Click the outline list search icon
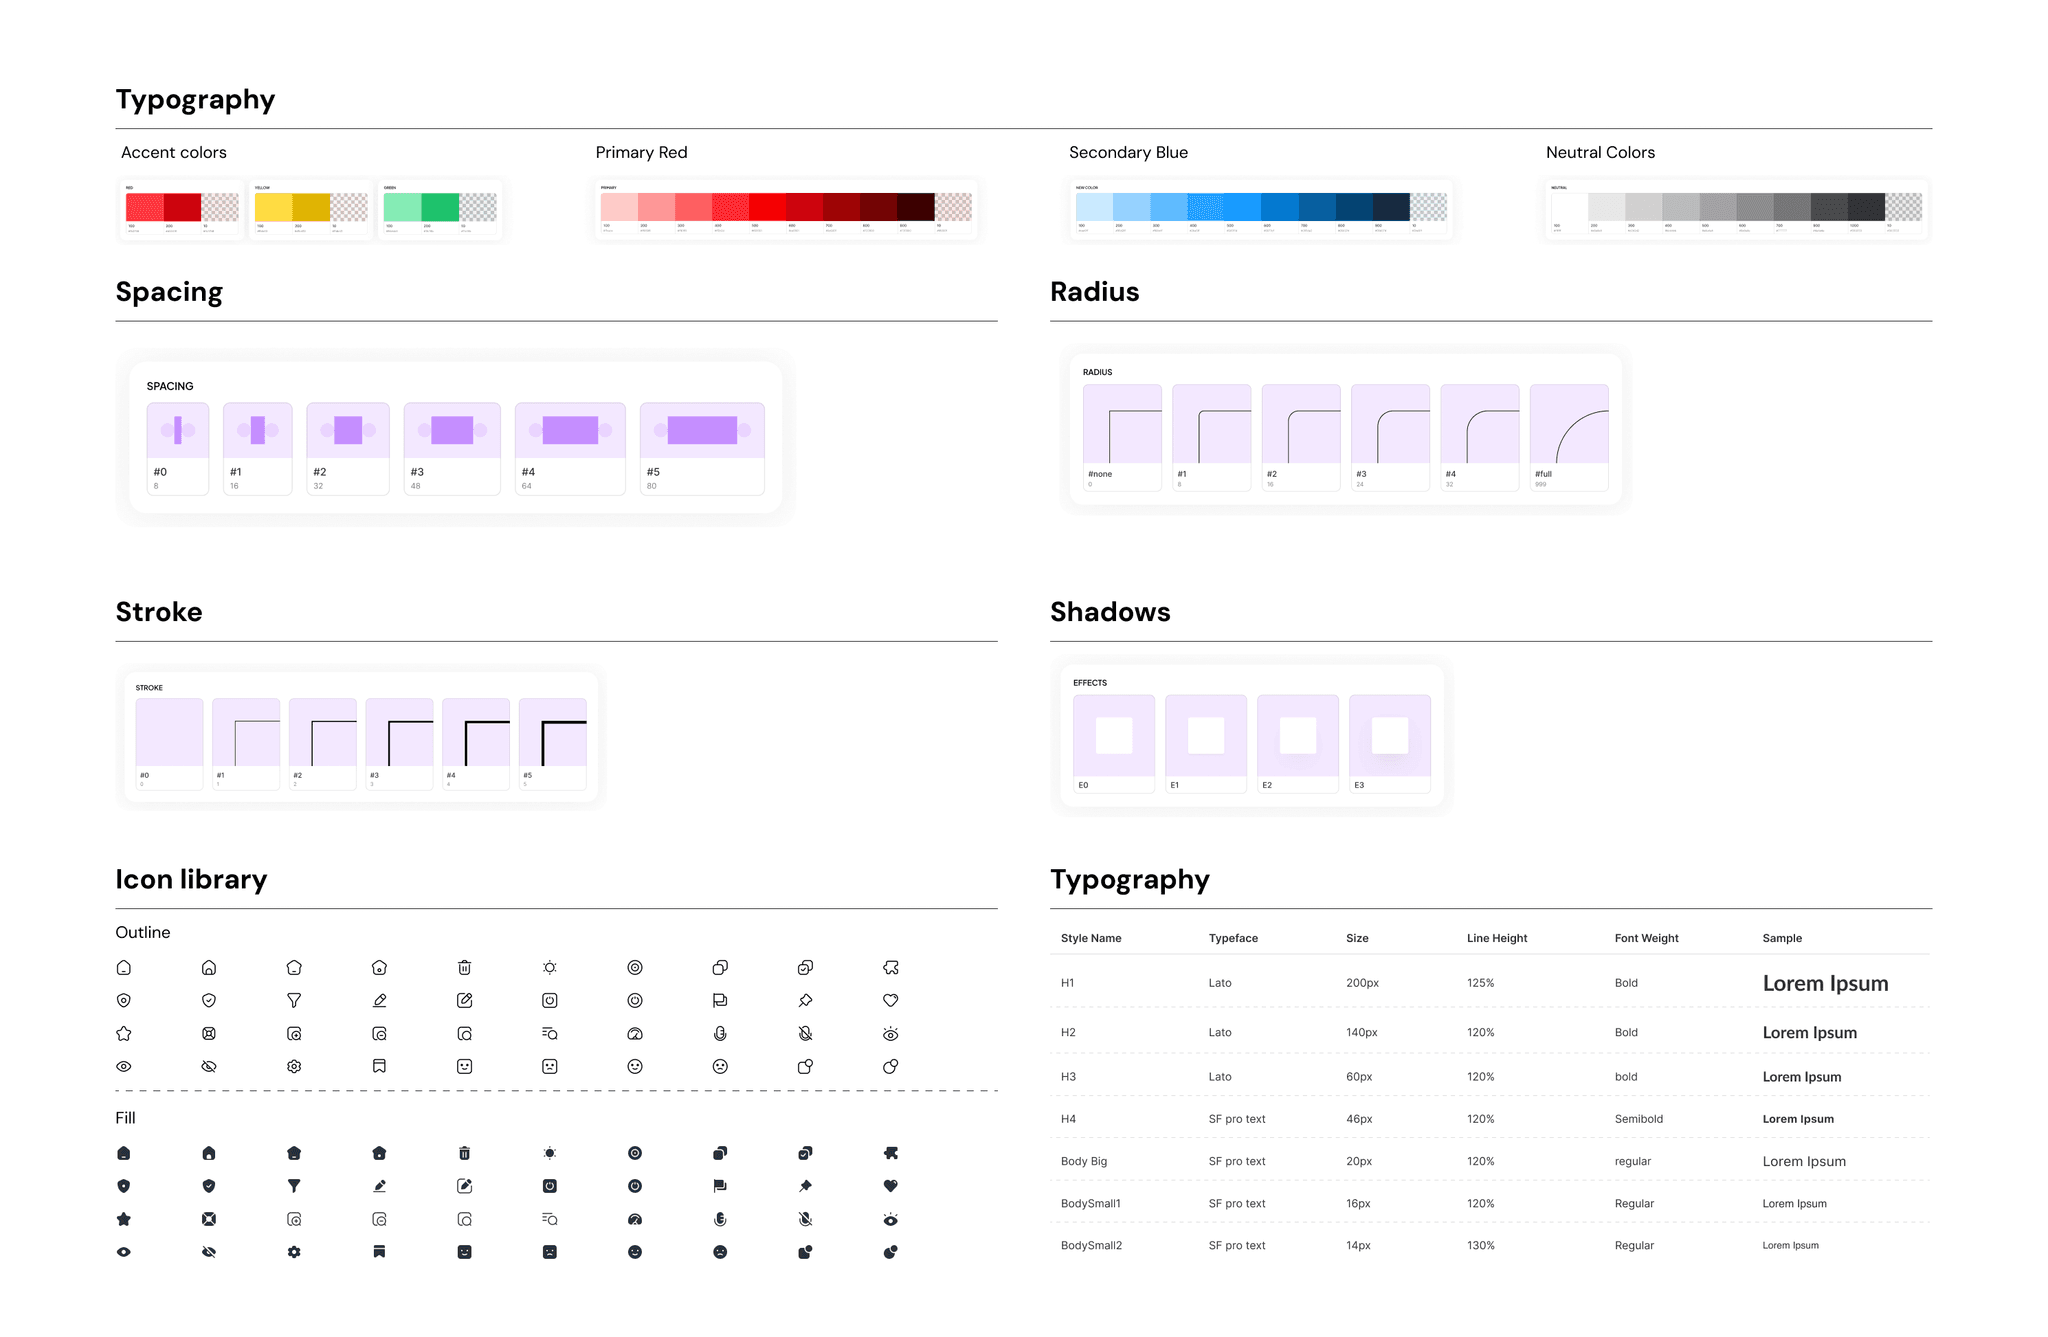Screen dimensions: 2048x1337 550,1033
